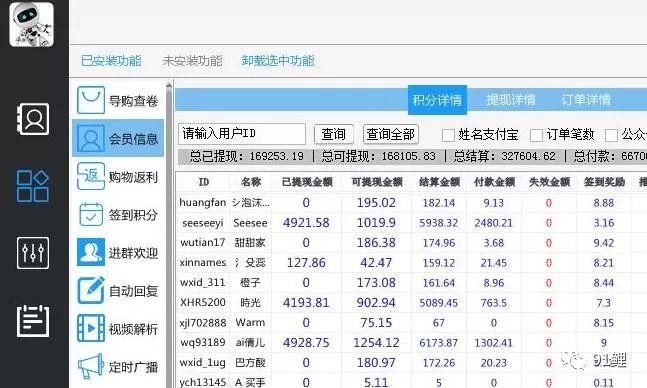Select the 定时广播 megaphone icon

(91, 366)
